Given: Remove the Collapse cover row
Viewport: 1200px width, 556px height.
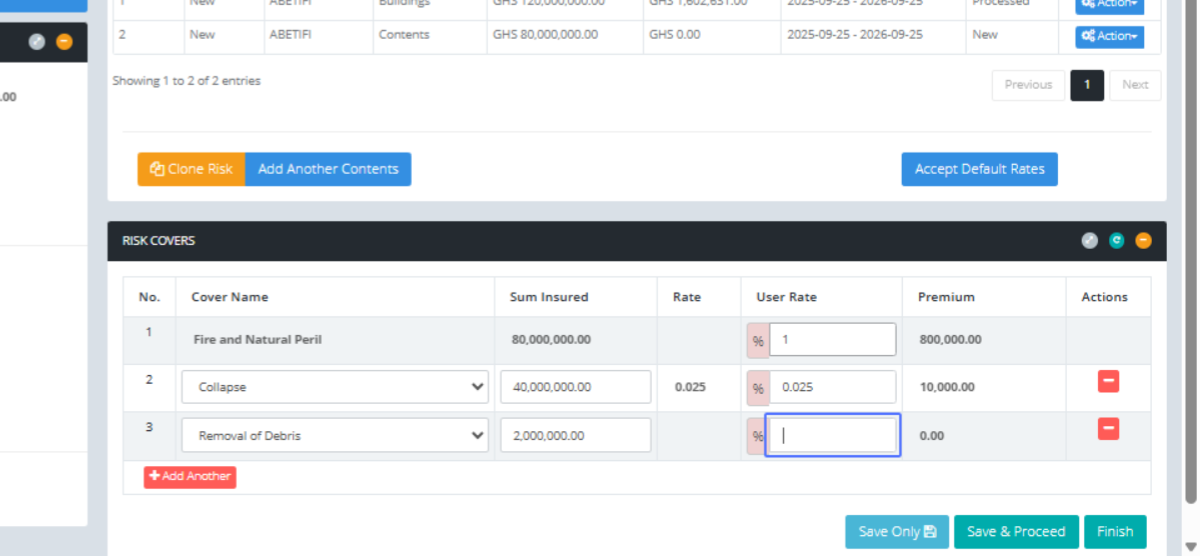Looking at the screenshot, I should (x=1108, y=381).
